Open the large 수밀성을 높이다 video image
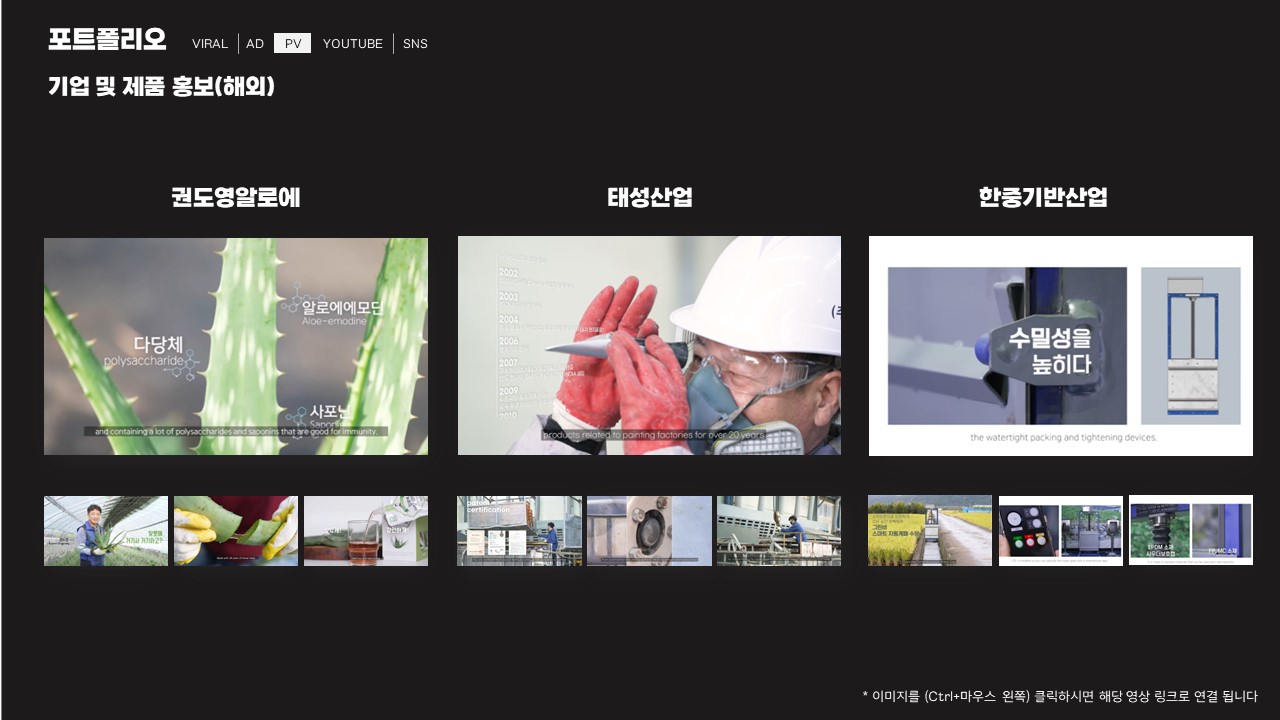Viewport: 1280px width, 720px height. 1061,346
